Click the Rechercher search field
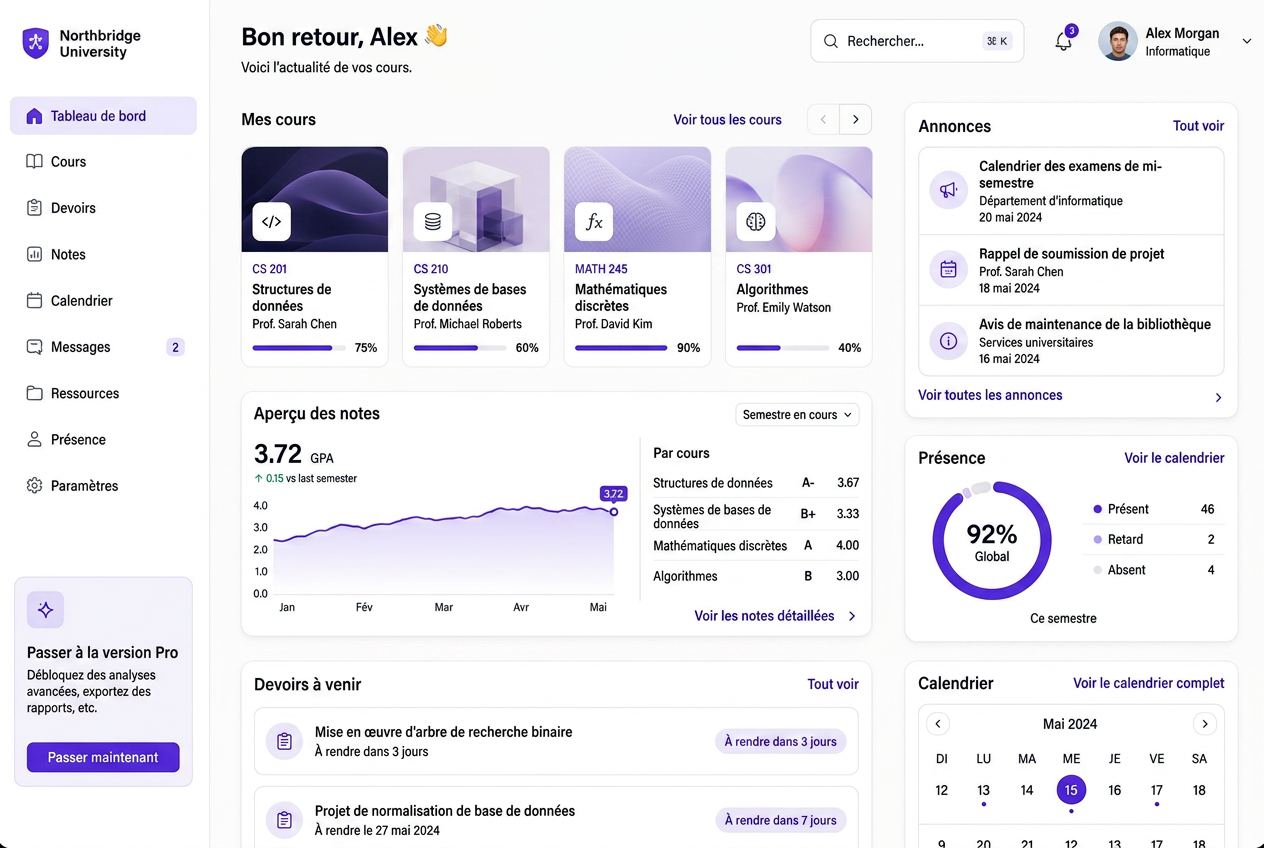 (917, 42)
